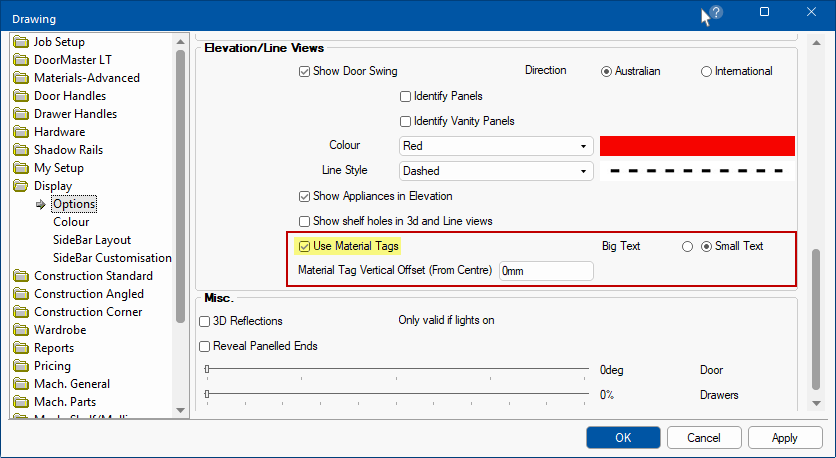Click the Reports folder icon
836x458 pixels.
click(x=21, y=348)
